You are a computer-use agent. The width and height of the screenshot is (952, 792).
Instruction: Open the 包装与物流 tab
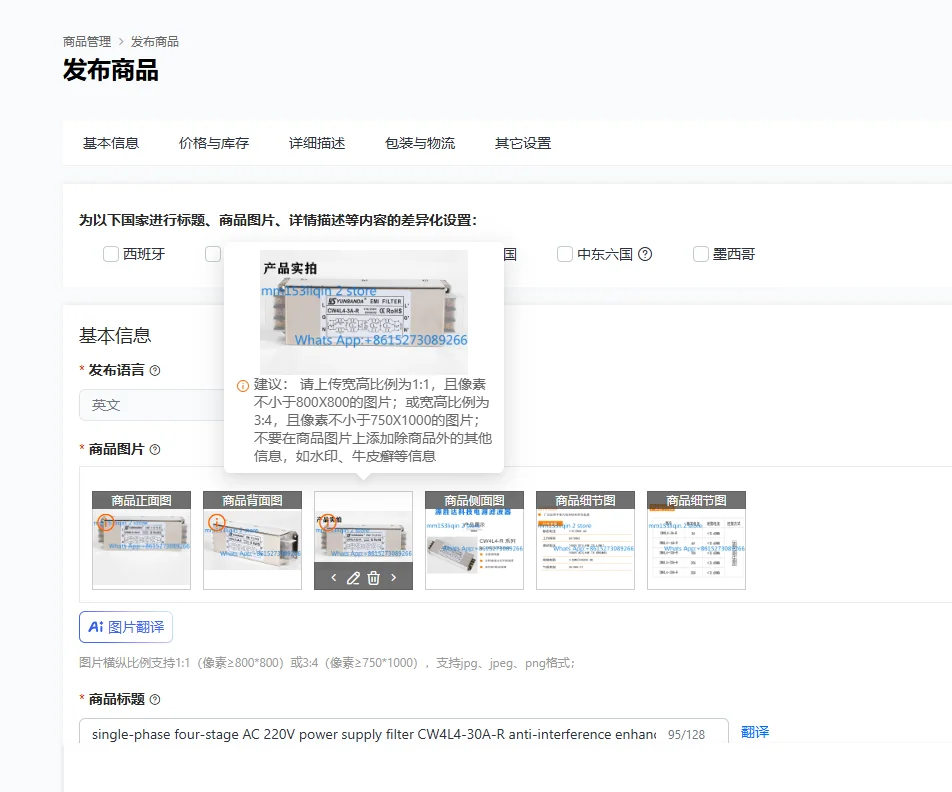tap(420, 143)
